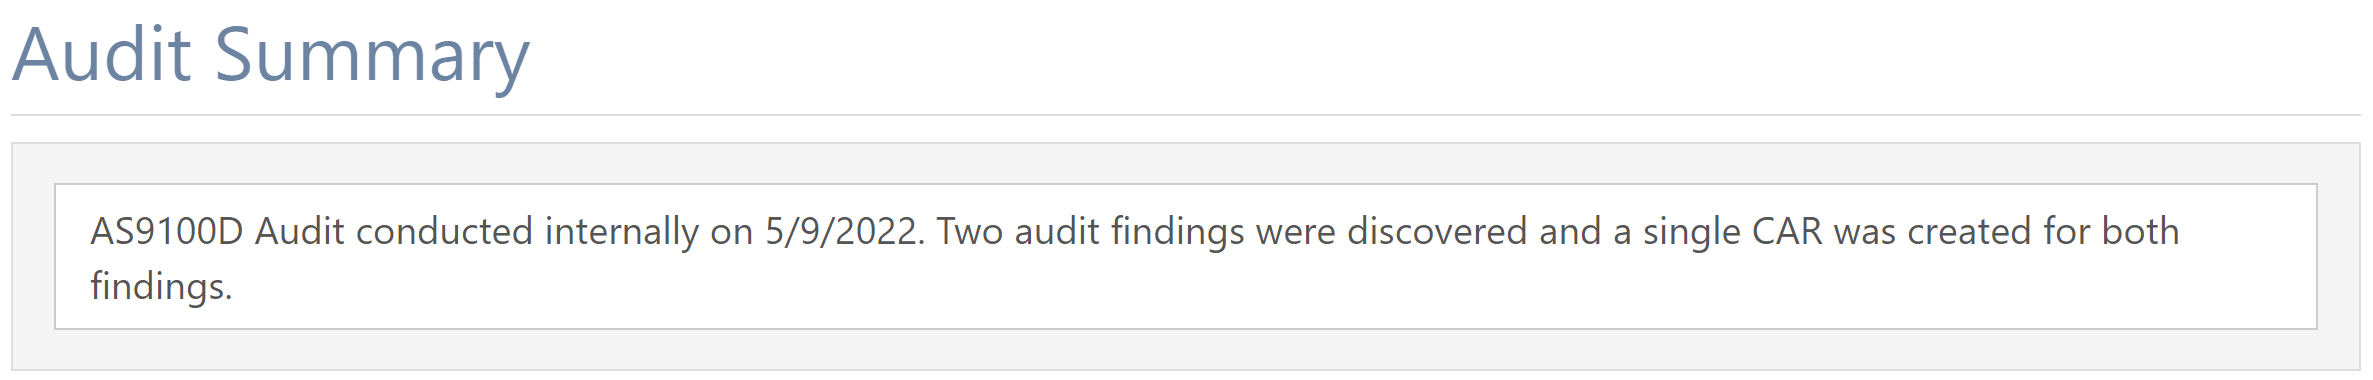This screenshot has height=380, width=2373.
Task: Click the horizontal divider below the heading
Action: (1185, 115)
